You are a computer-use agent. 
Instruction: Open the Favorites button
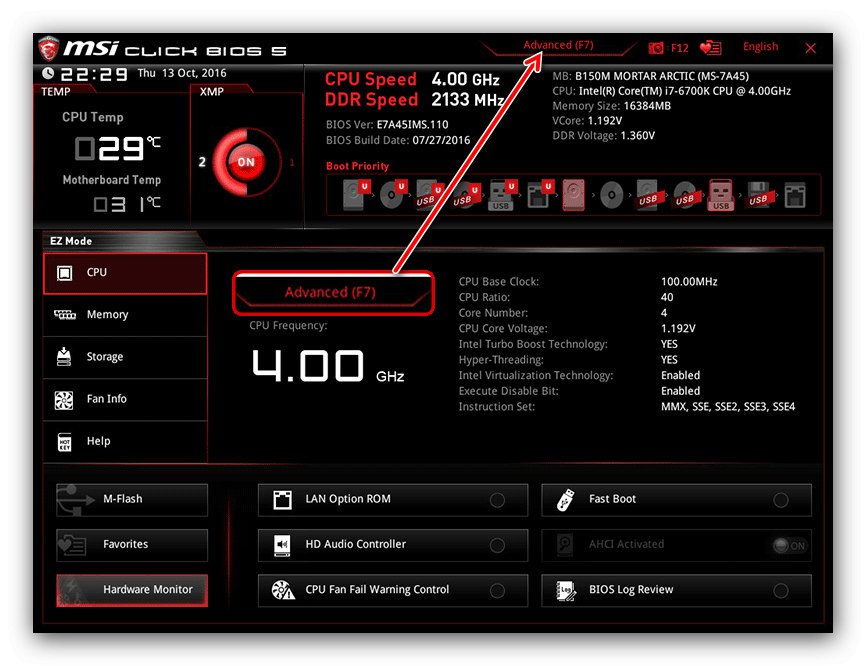click(x=132, y=545)
